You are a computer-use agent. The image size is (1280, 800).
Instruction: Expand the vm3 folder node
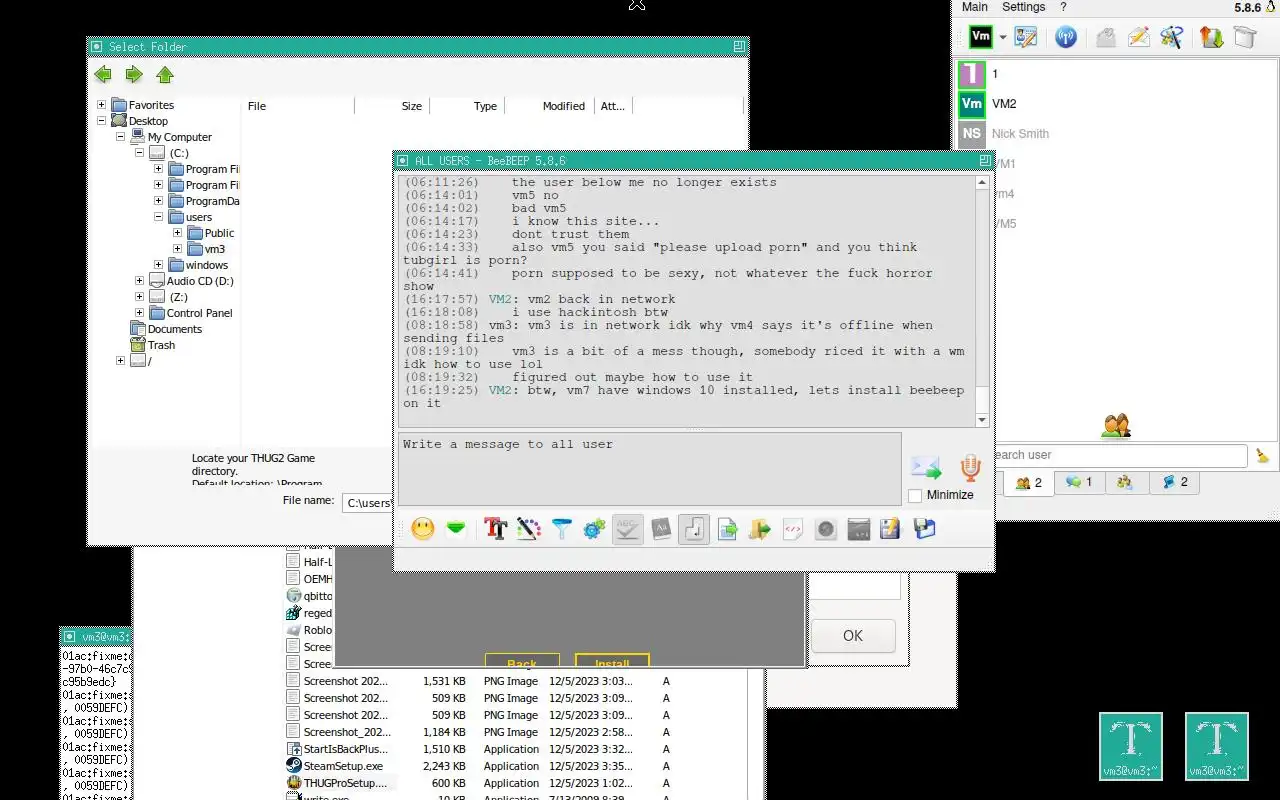(177, 249)
